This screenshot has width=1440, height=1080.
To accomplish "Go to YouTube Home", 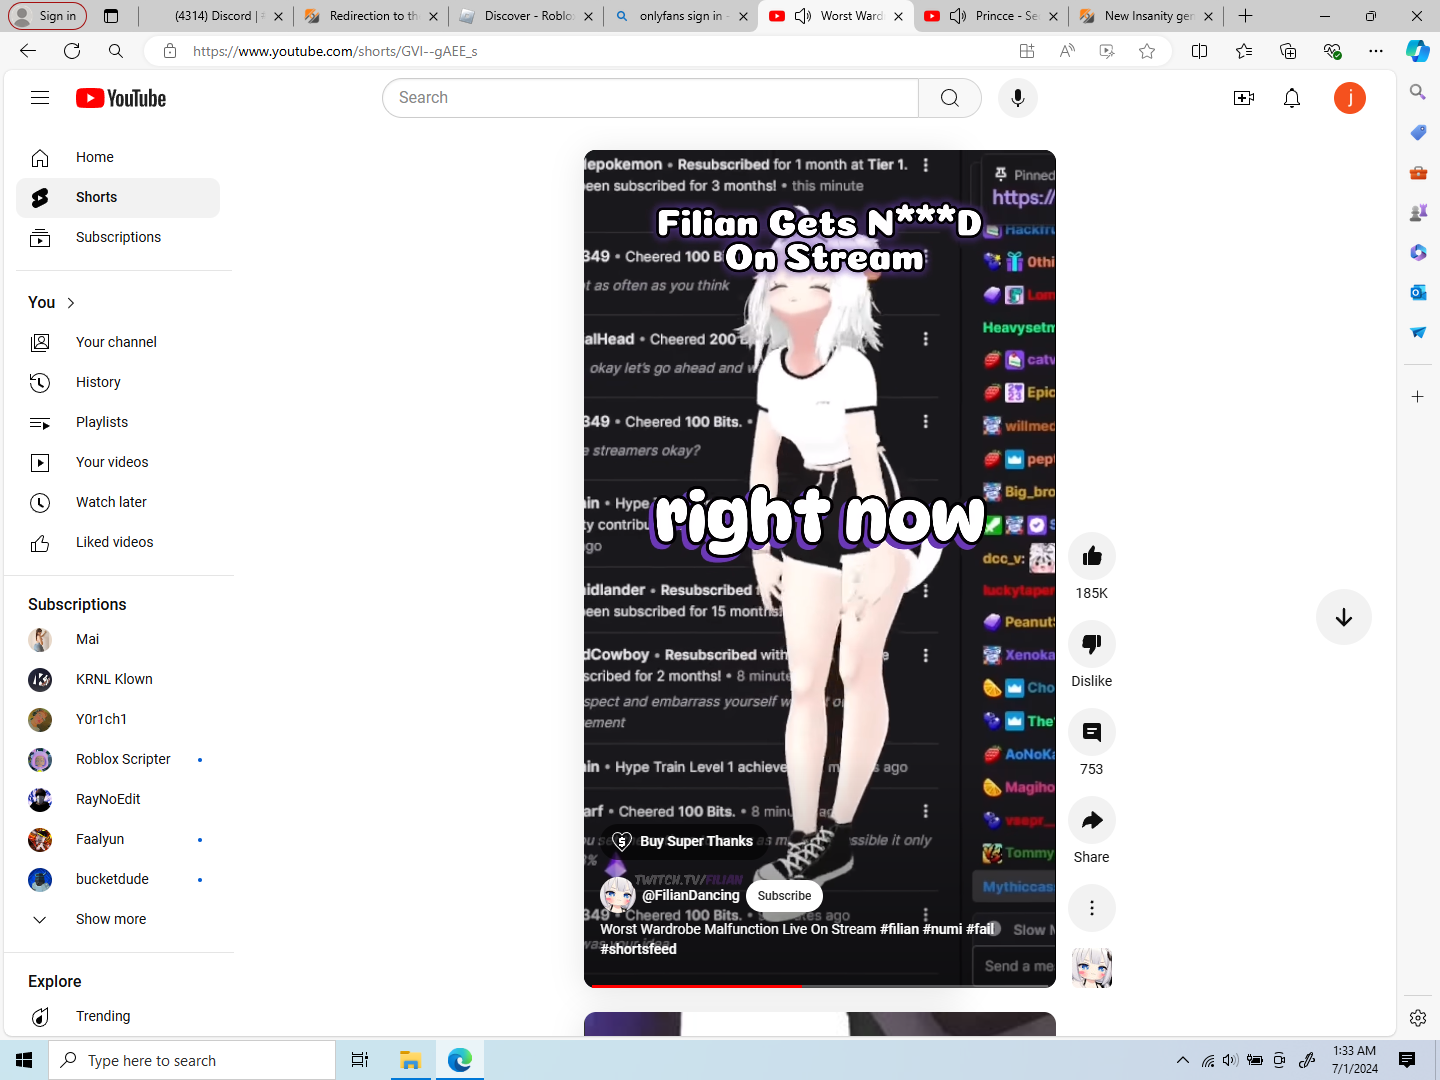I will tap(118, 158).
